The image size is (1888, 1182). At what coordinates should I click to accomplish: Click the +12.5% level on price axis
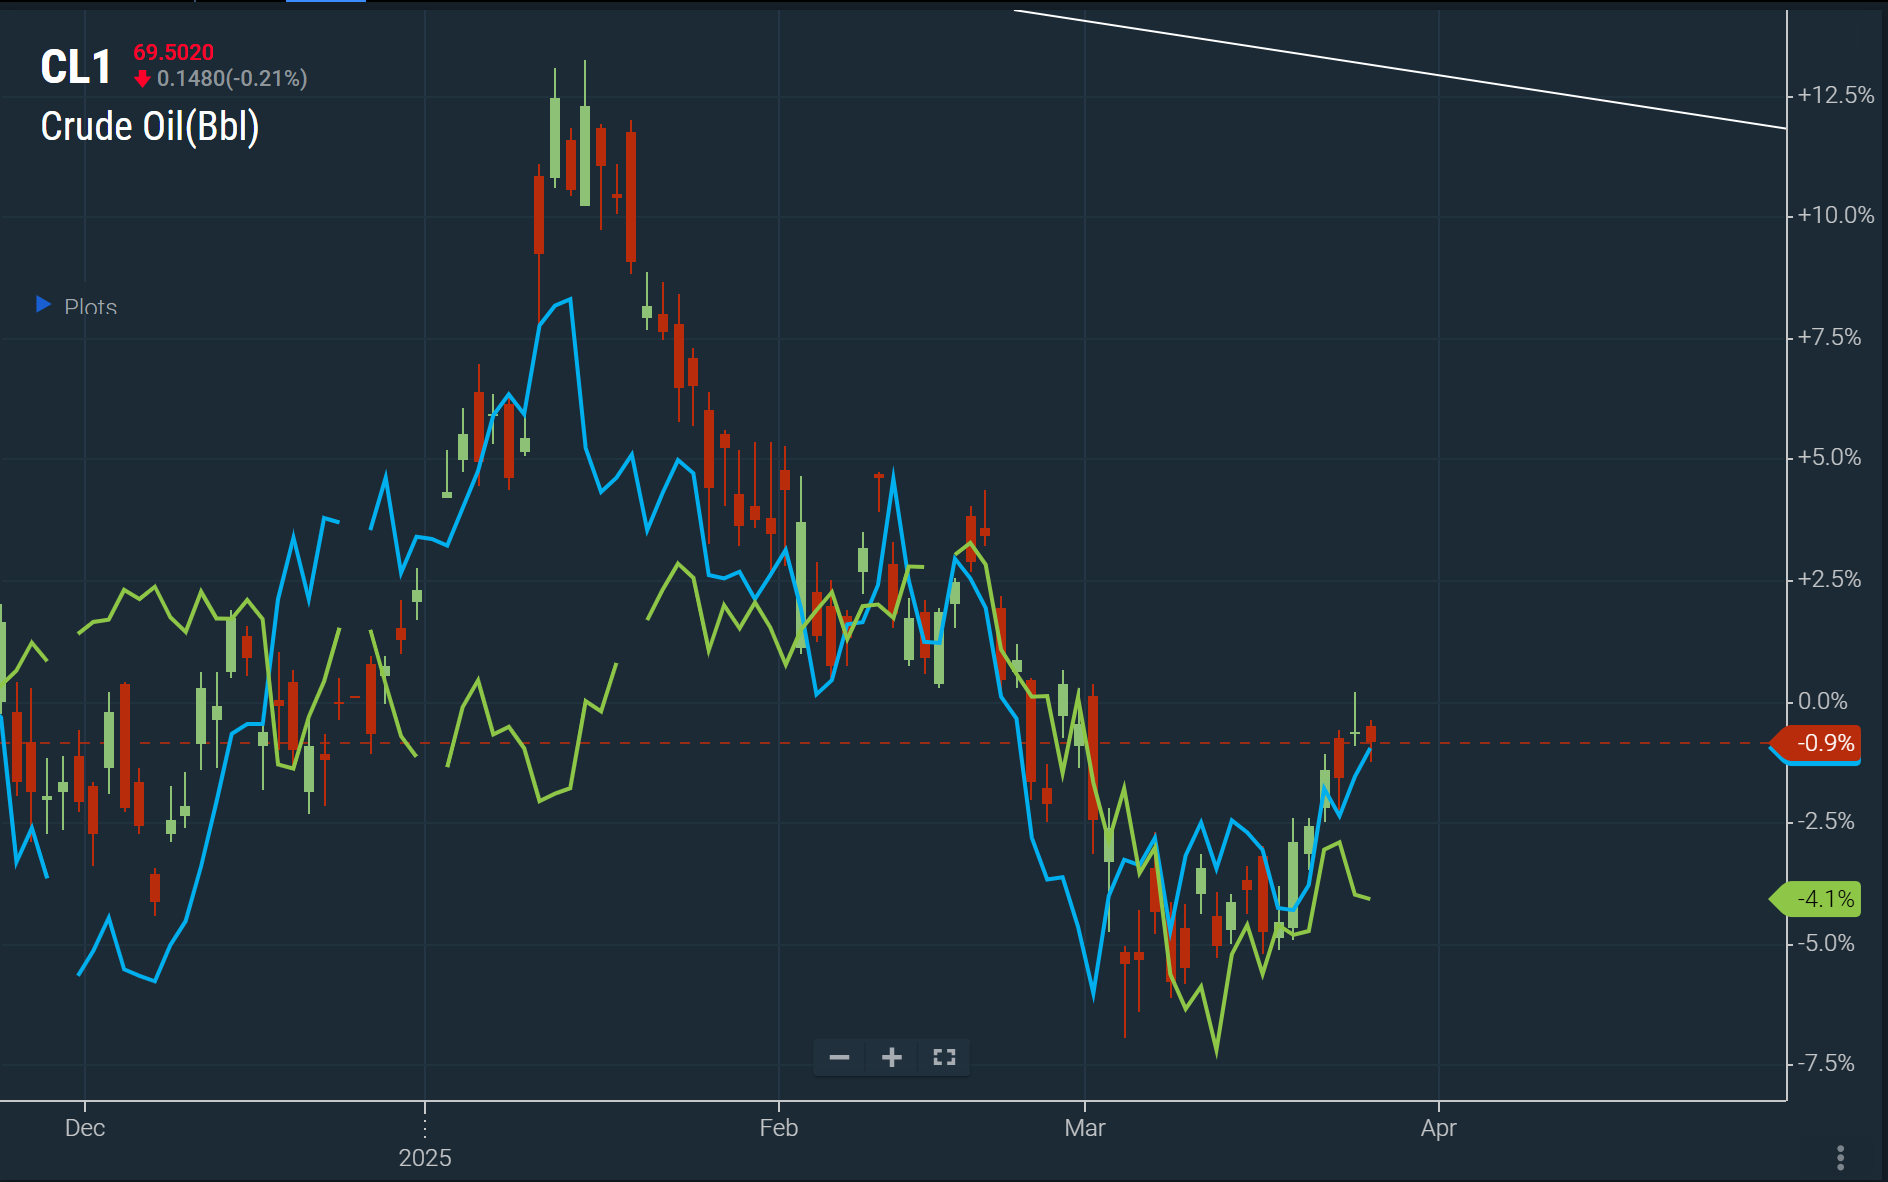(x=1835, y=95)
